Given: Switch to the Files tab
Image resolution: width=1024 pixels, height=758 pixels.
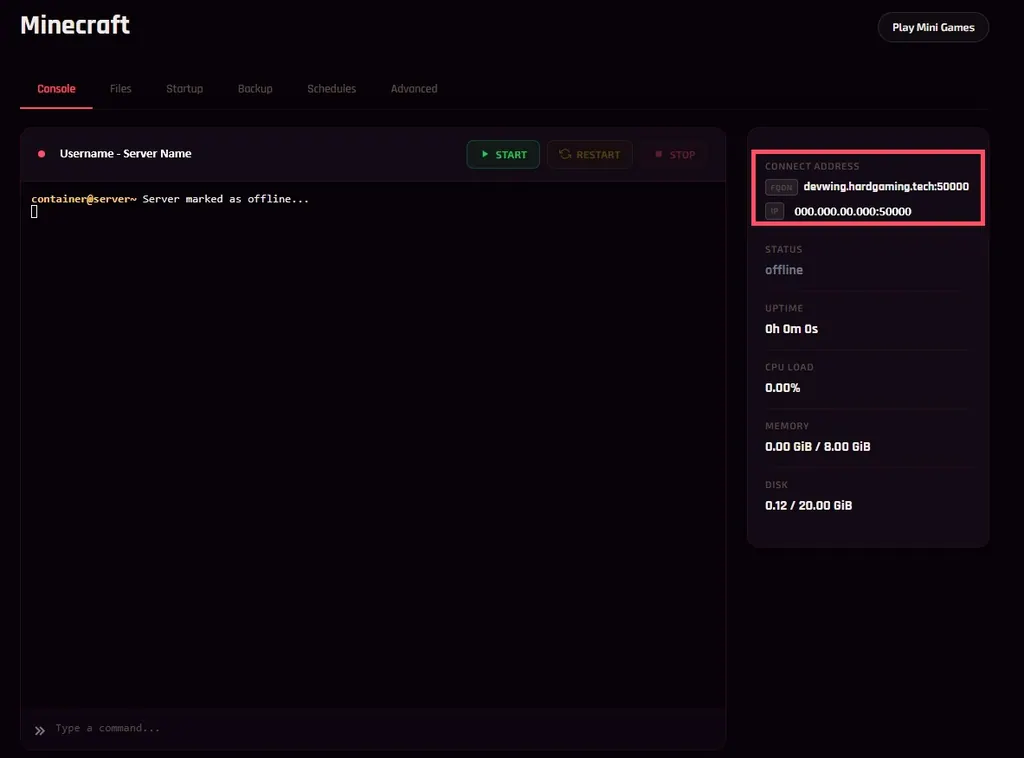Looking at the screenshot, I should point(120,89).
